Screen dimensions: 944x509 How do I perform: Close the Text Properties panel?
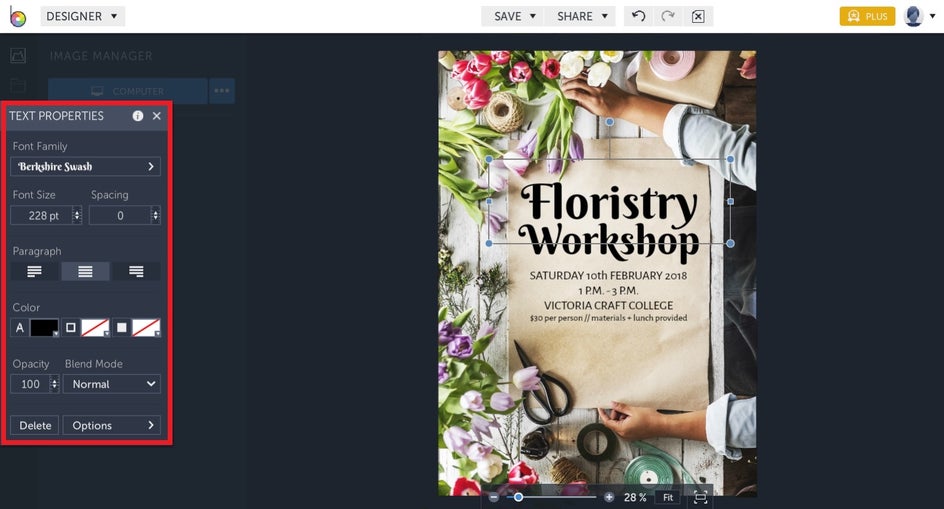point(157,116)
